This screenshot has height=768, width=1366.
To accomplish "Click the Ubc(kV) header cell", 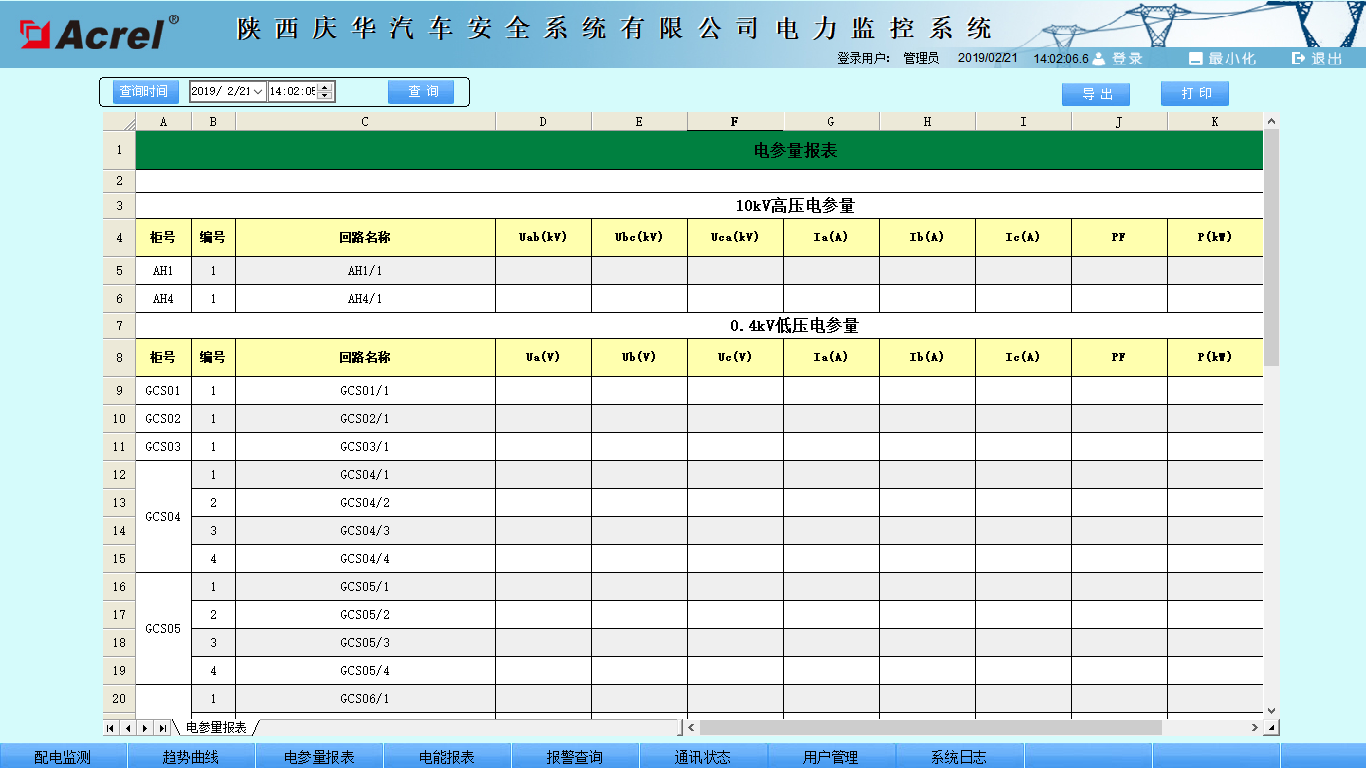I will (639, 237).
